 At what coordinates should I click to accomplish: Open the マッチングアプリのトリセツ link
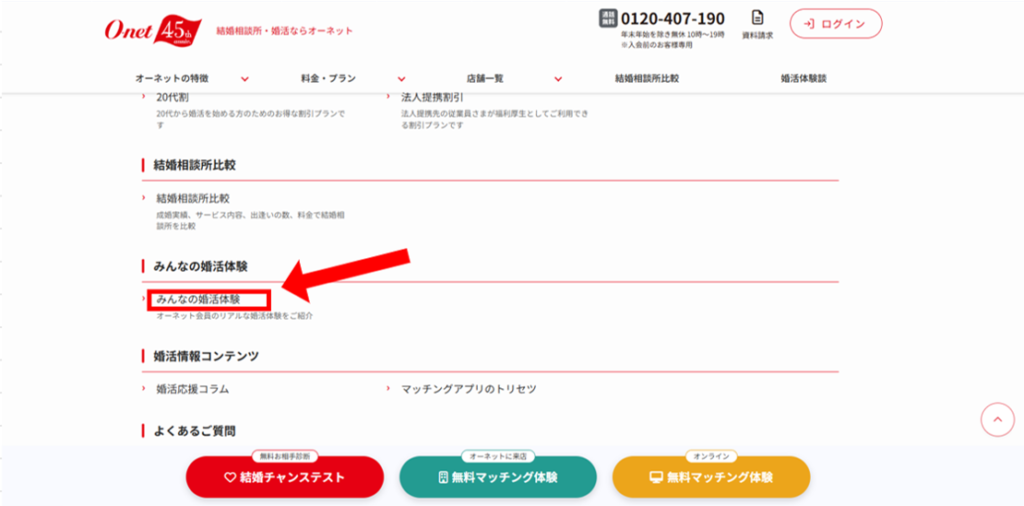469,389
